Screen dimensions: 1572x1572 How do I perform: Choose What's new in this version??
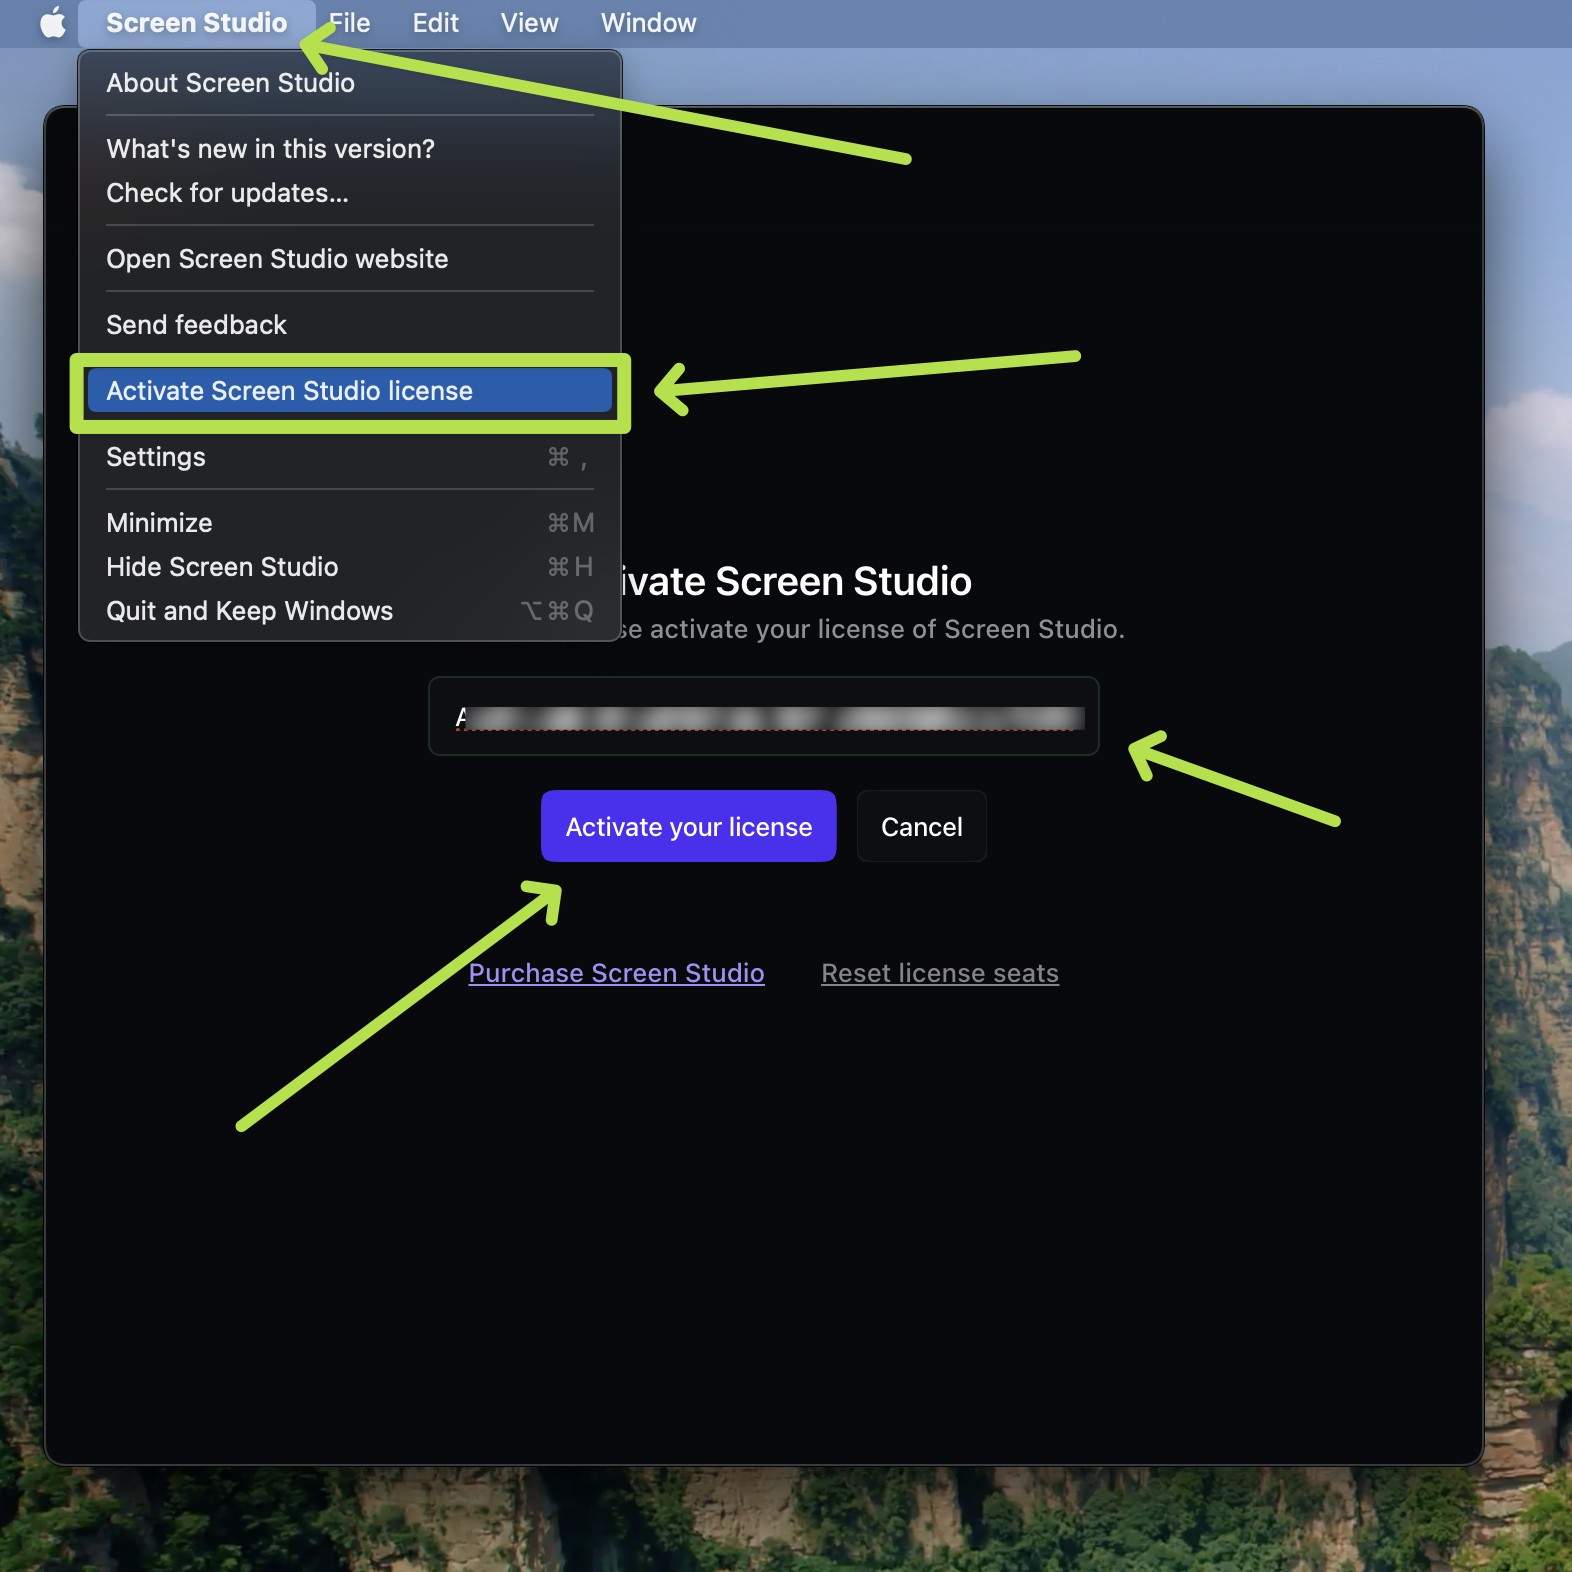click(x=270, y=149)
